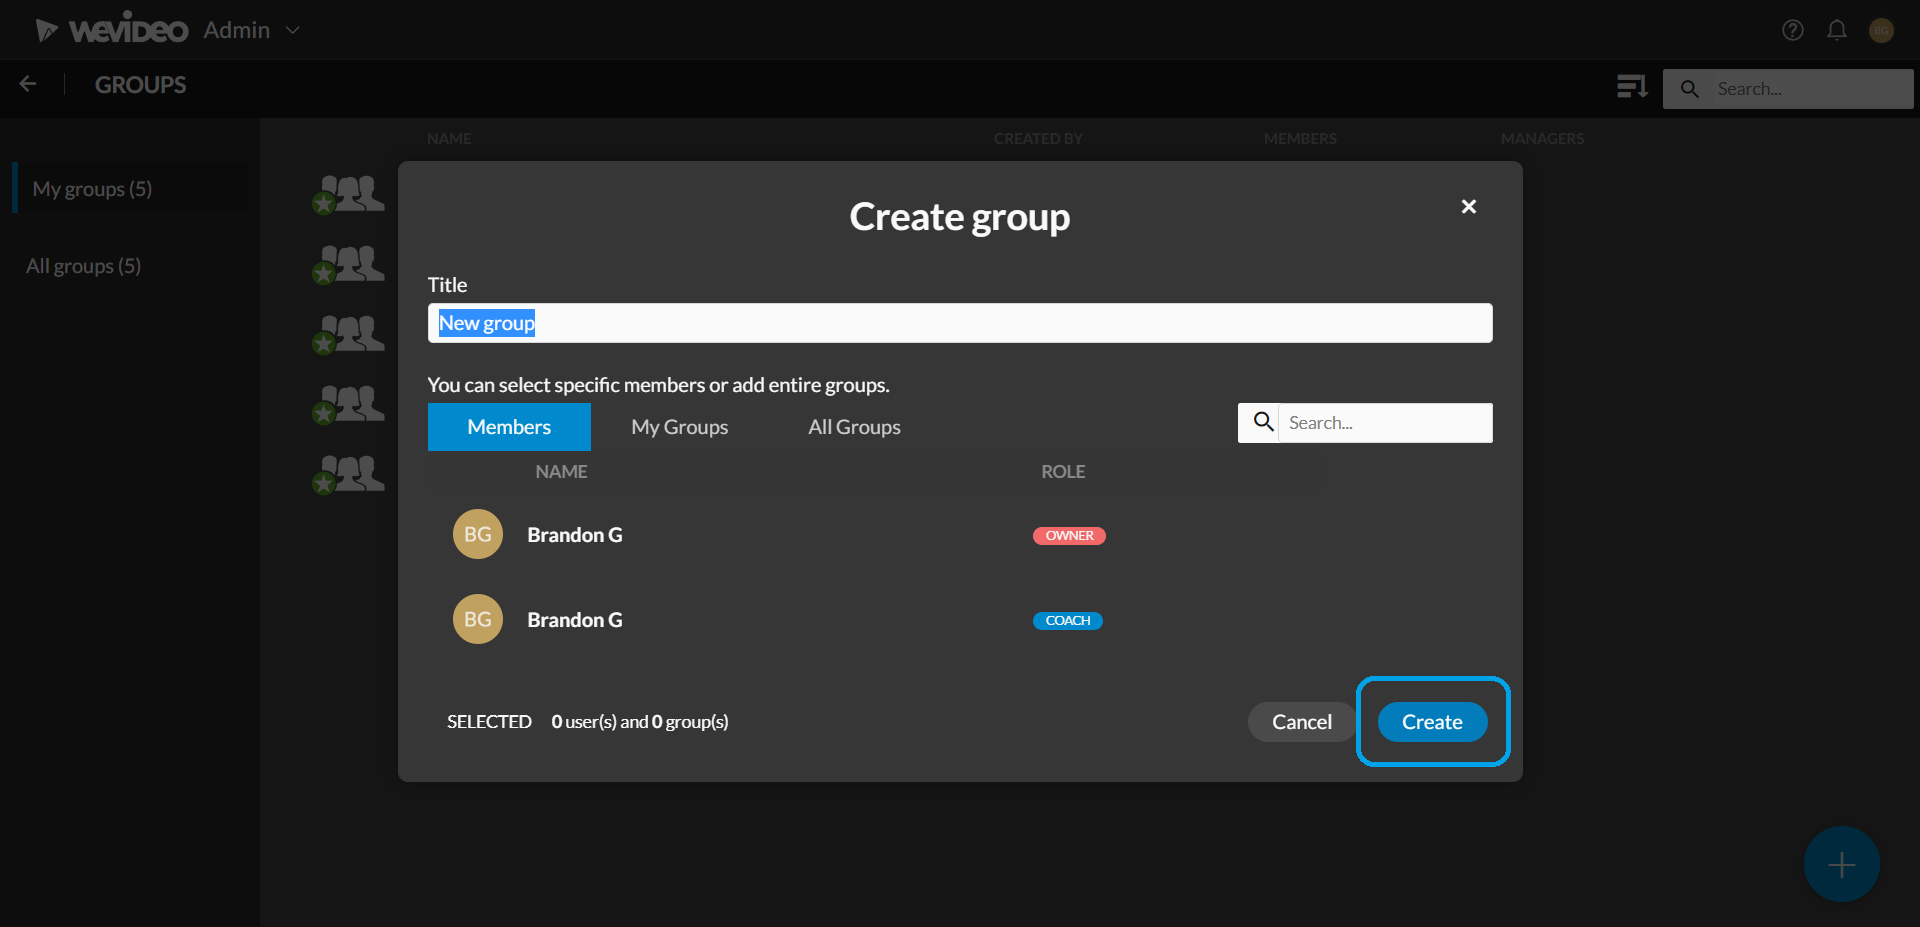The image size is (1920, 927).
Task: Click the New group title field
Action: point(959,322)
